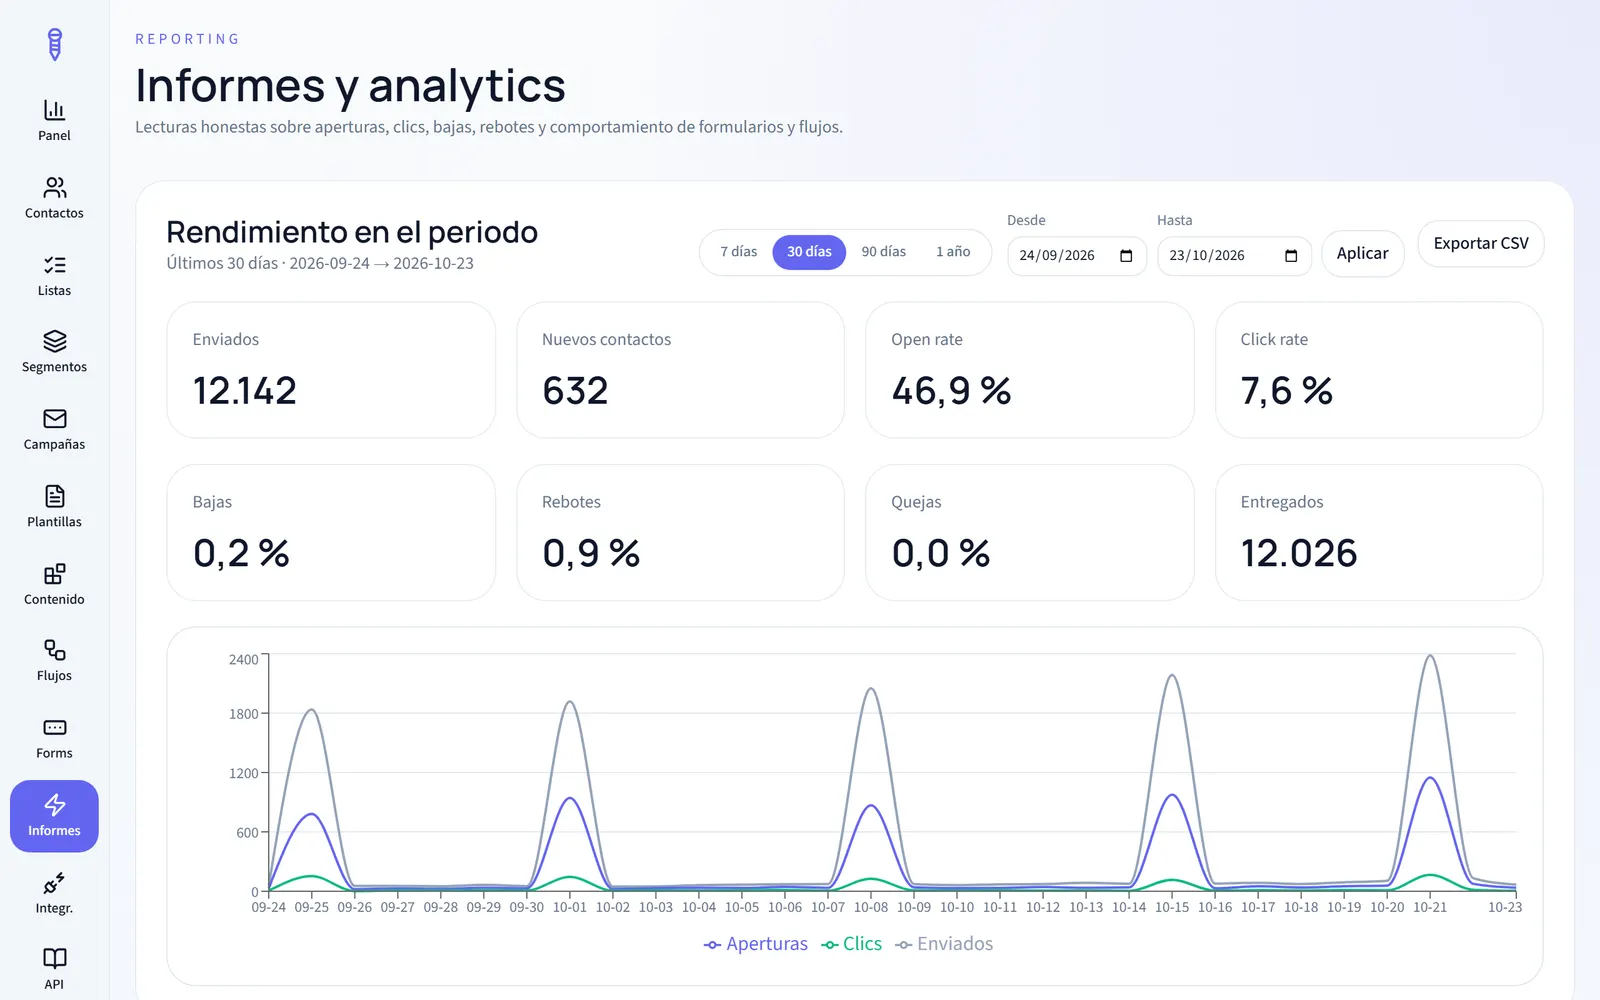Click the Rebotes 0,9 % card
The width and height of the screenshot is (1600, 1000).
tap(680, 532)
